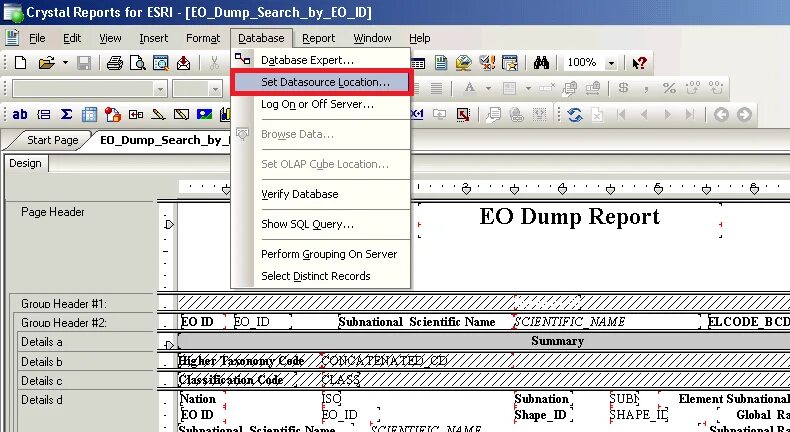This screenshot has height=432, width=790.
Task: Open the font name combo box
Action: [x=90, y=89]
